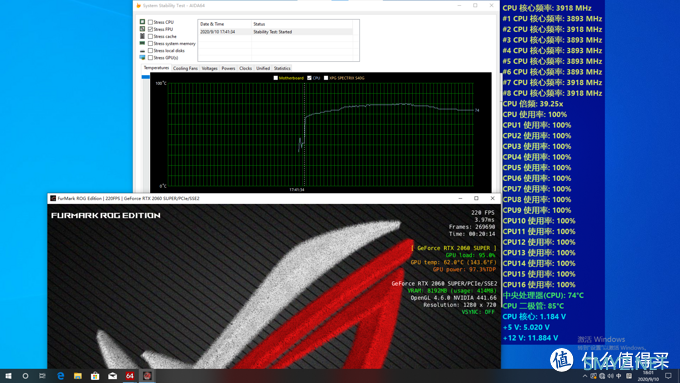Viewport: 680px width, 383px height.
Task: Enable the Stress CPU checkbox
Action: [x=150, y=22]
